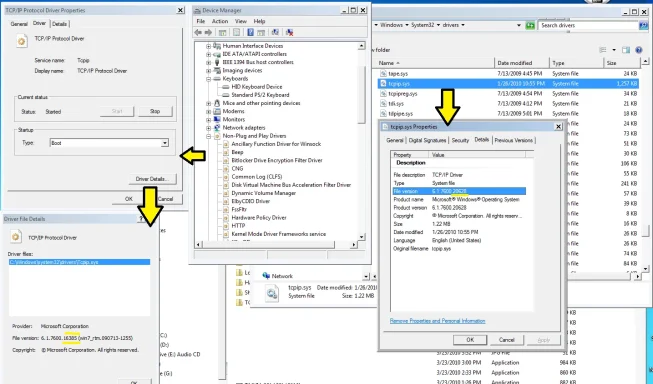
Task: Click the Help icon in Device Manager toolbar
Action: click(x=250, y=32)
